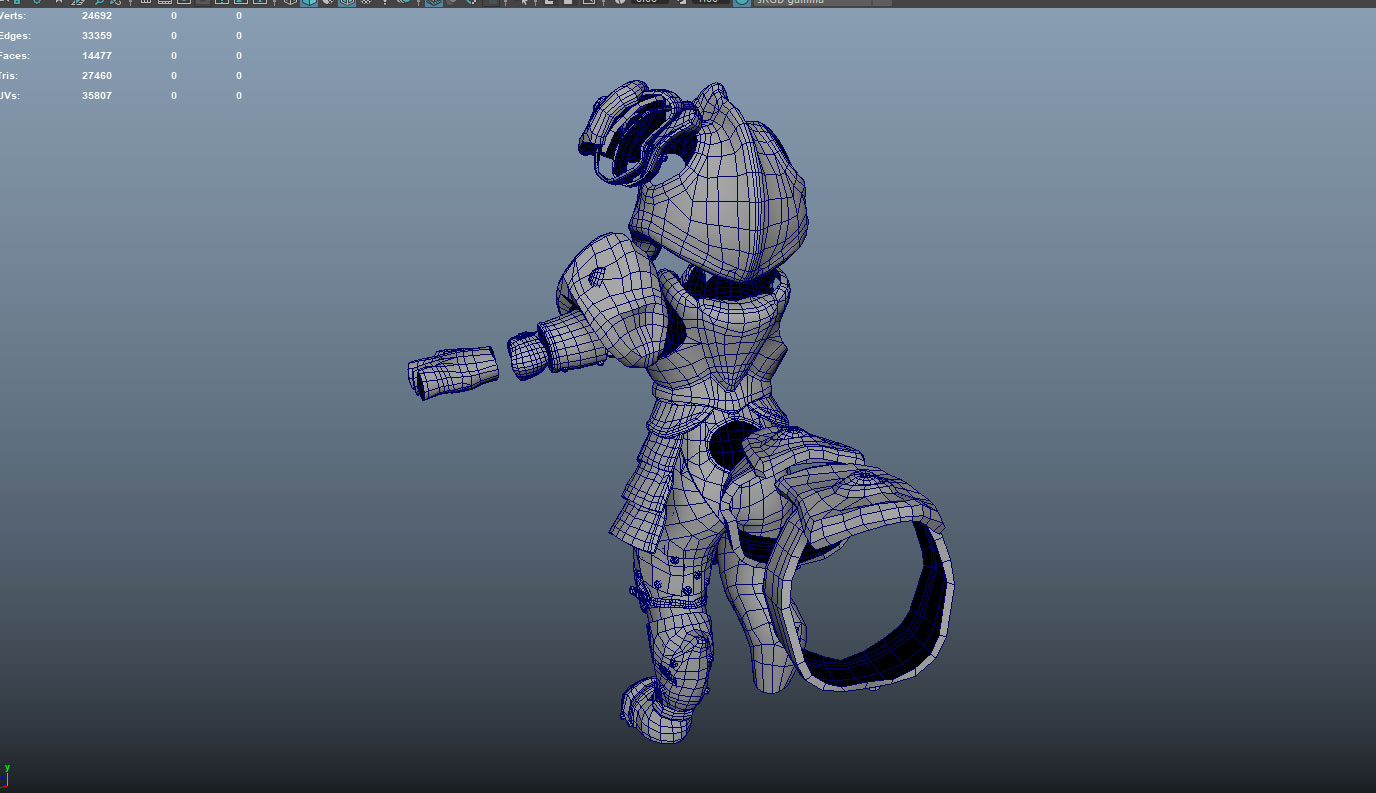Click the Tris label in the poly count HUD
The width and height of the screenshot is (1376, 793).
(9, 76)
